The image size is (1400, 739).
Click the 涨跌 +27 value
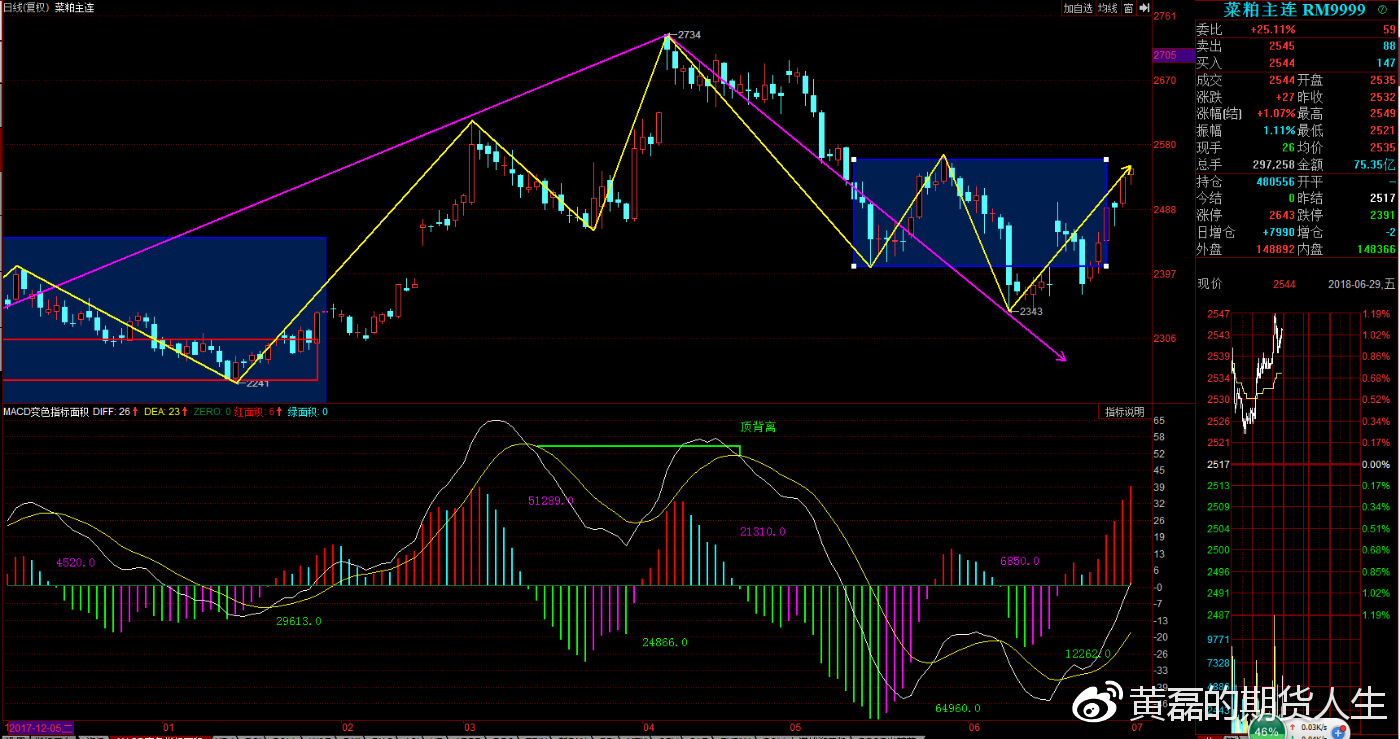pos(1285,97)
